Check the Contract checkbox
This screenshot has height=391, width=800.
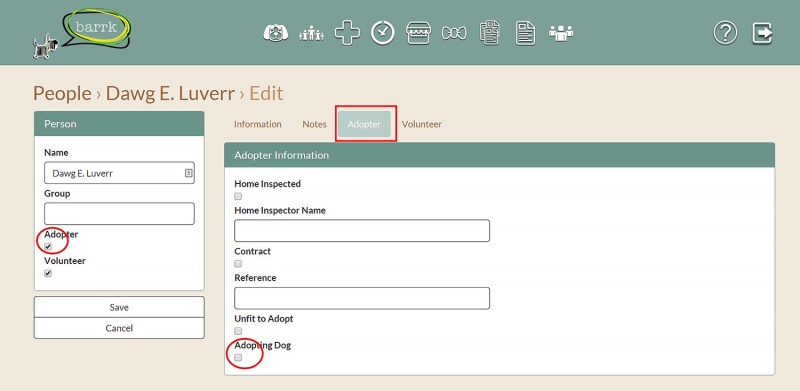(238, 264)
